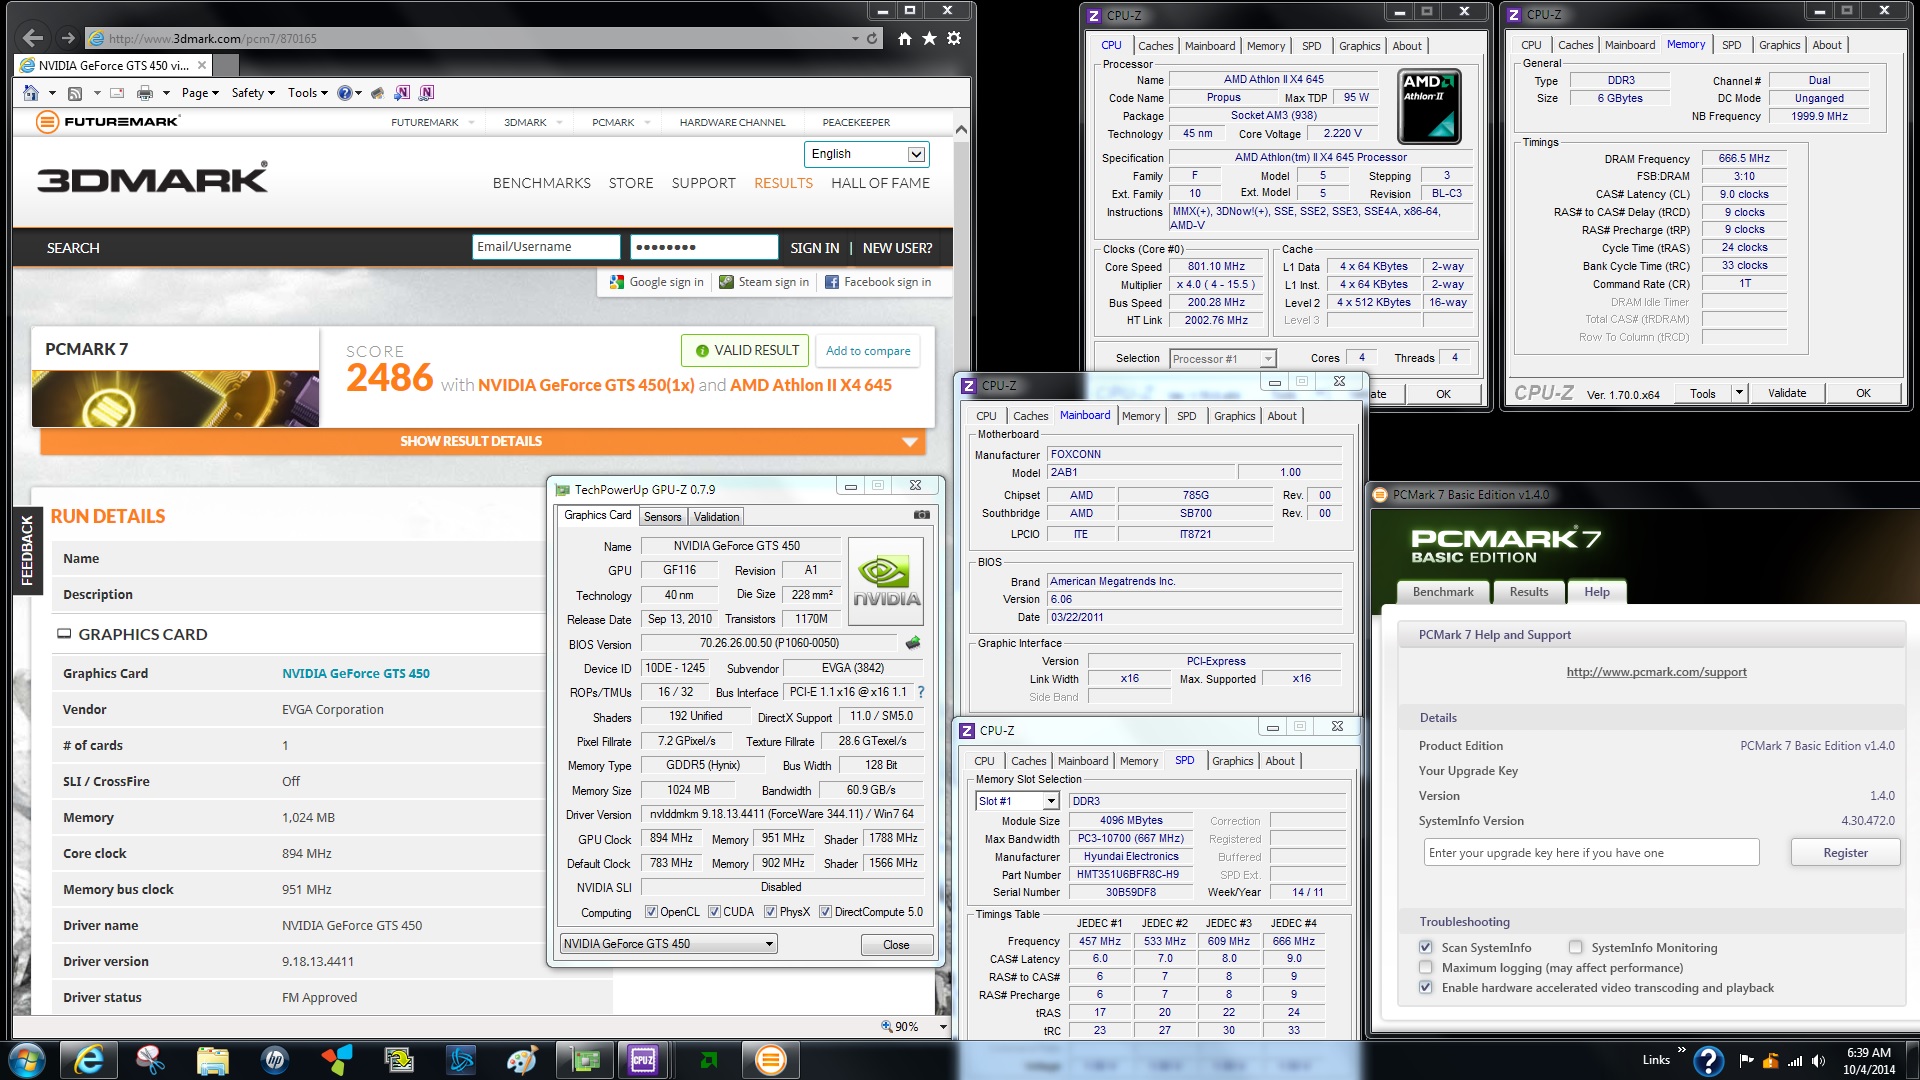The height and width of the screenshot is (1080, 1920).
Task: Uncheck Scan SystemInfo in PCMark 7
Action: (x=1425, y=947)
